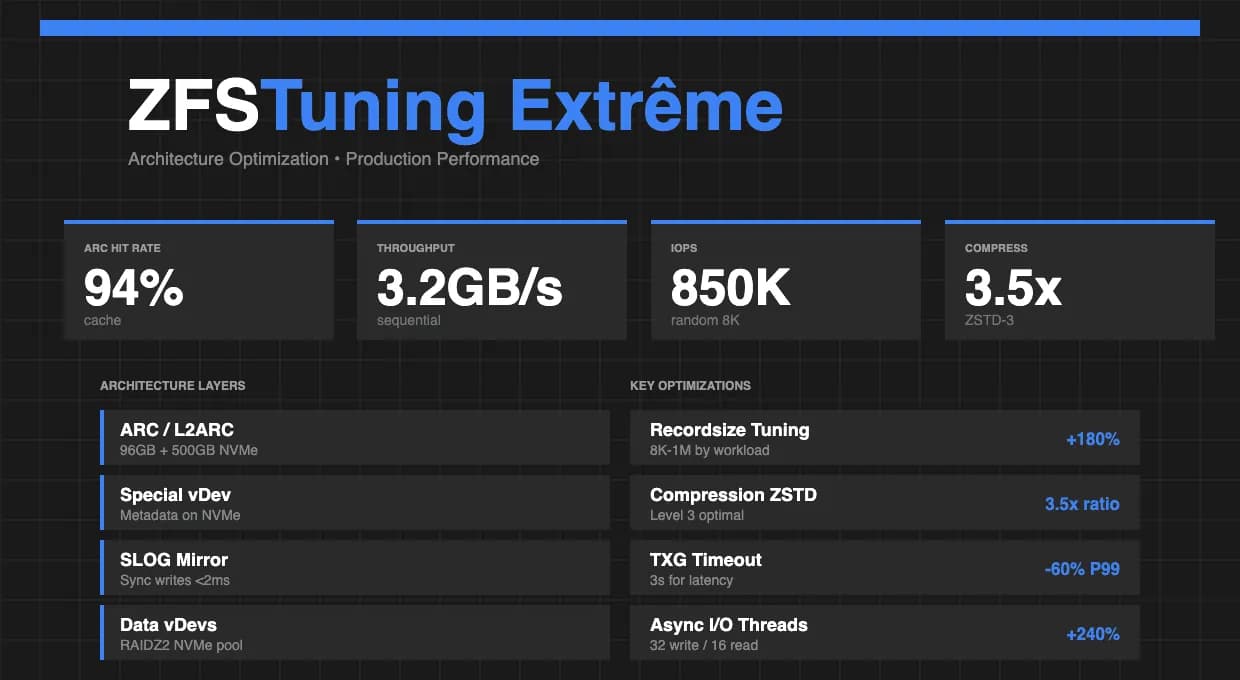
Task: Expand the Async I/O Threads row
Action: 885,632
